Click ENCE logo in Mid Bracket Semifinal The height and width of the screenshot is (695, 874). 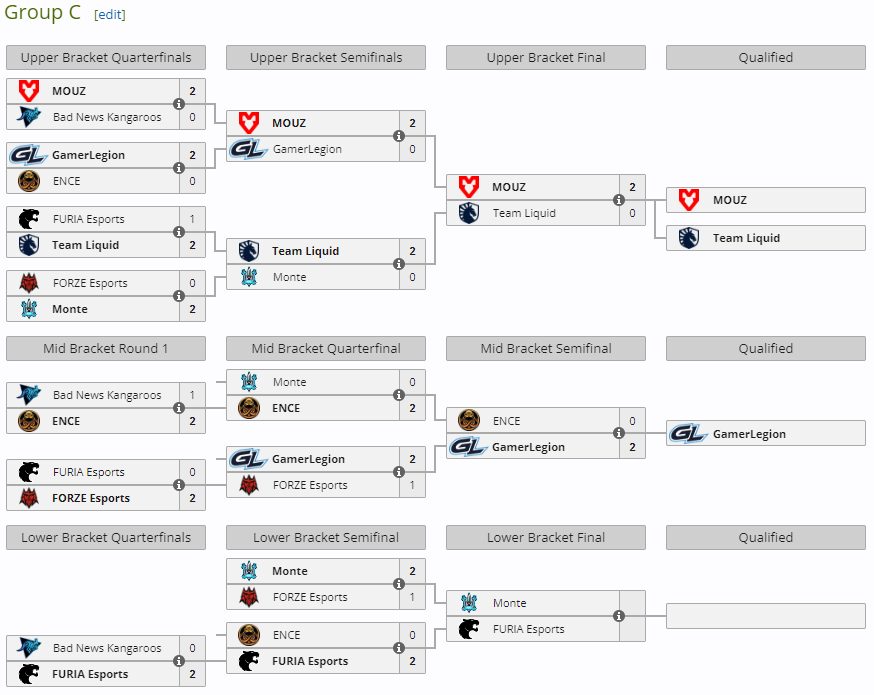(469, 421)
